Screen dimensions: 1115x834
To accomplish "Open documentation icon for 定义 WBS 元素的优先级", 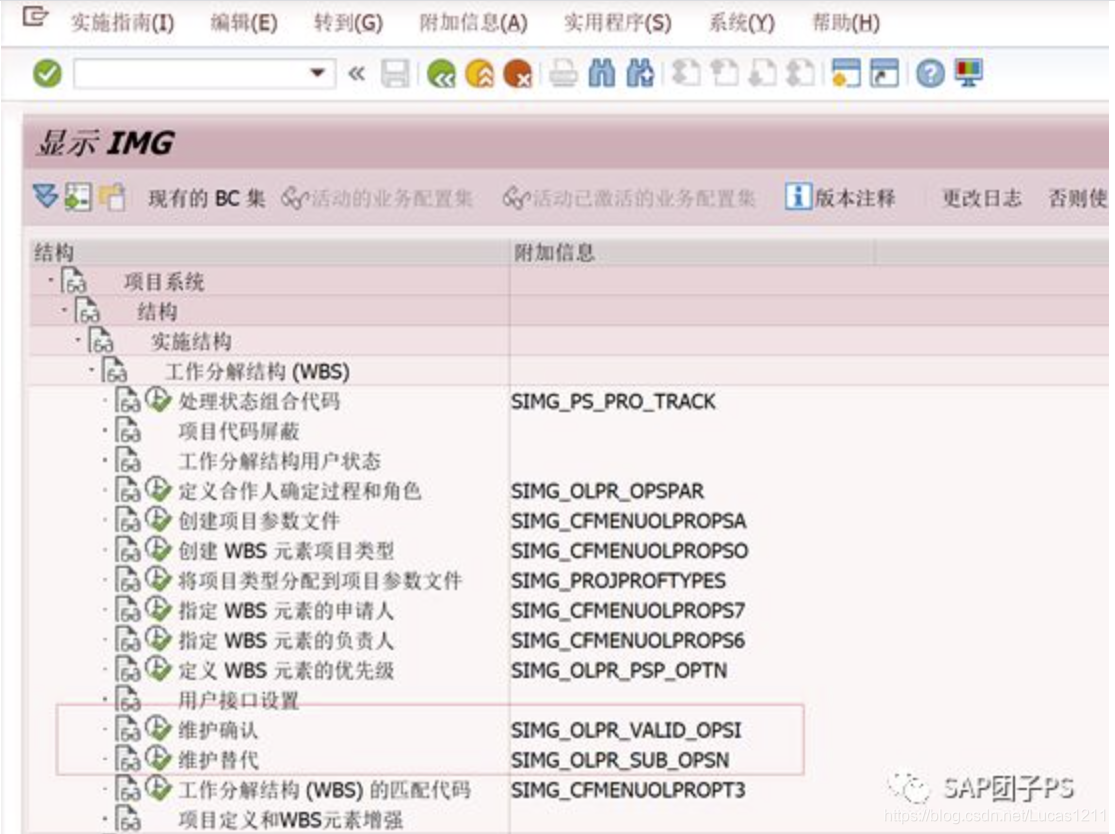I will click(x=129, y=669).
